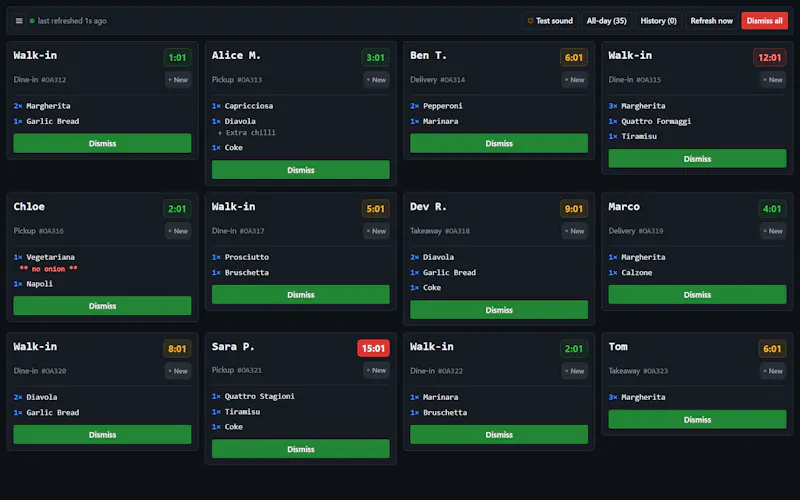Click New status on Alice M. card
This screenshot has height=500, width=800.
377,80
